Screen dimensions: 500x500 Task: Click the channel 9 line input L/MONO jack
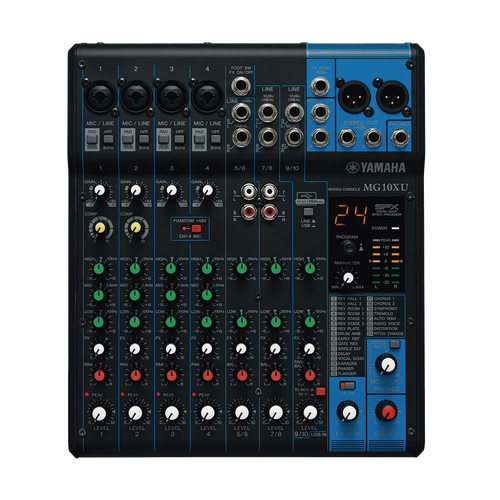click(294, 112)
